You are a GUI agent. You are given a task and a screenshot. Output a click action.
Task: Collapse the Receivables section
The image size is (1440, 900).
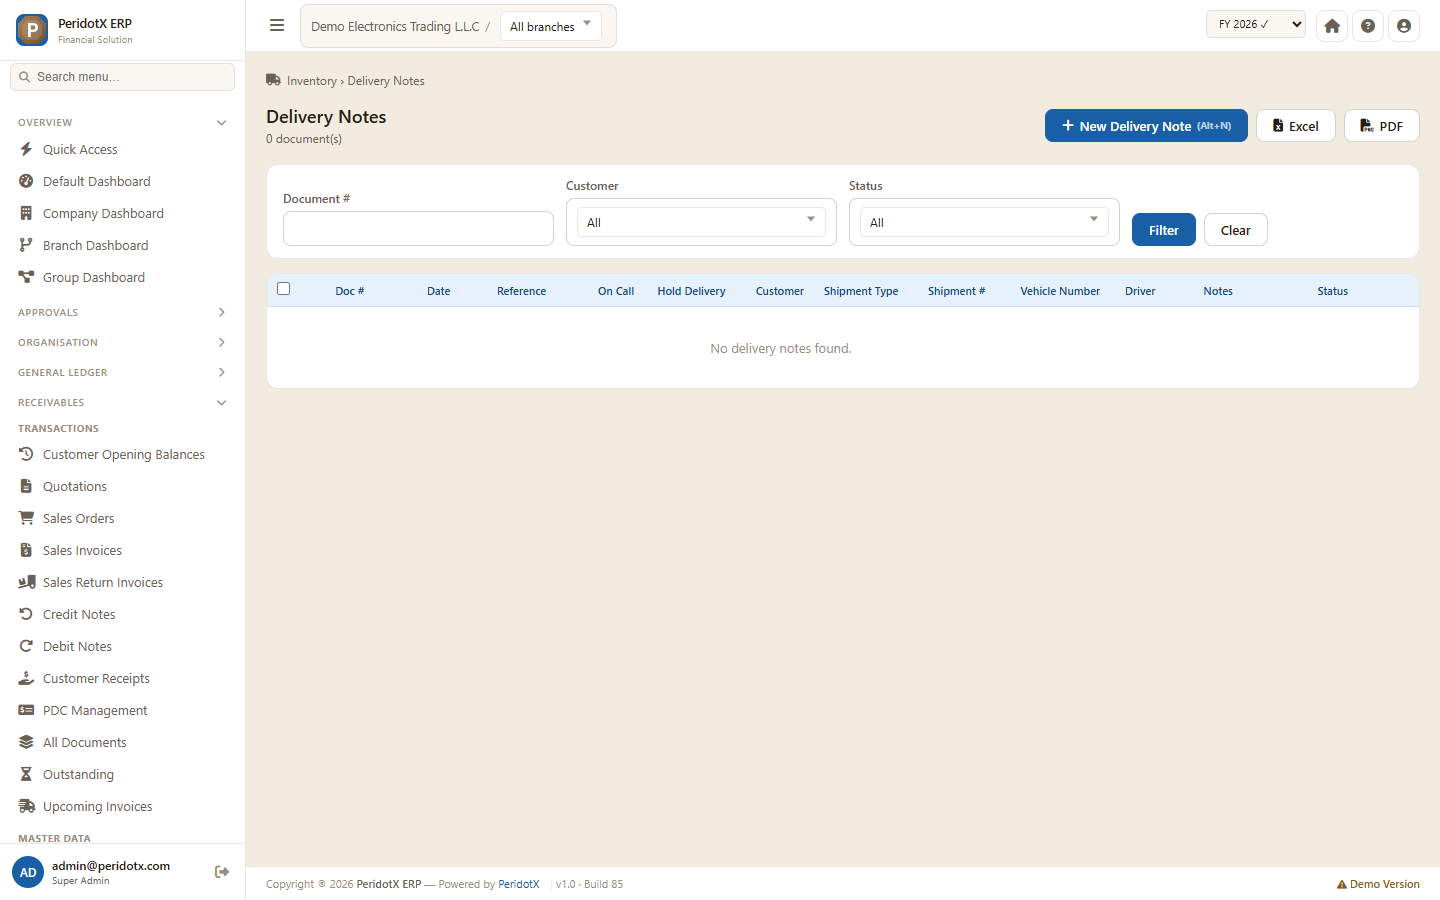(122, 402)
